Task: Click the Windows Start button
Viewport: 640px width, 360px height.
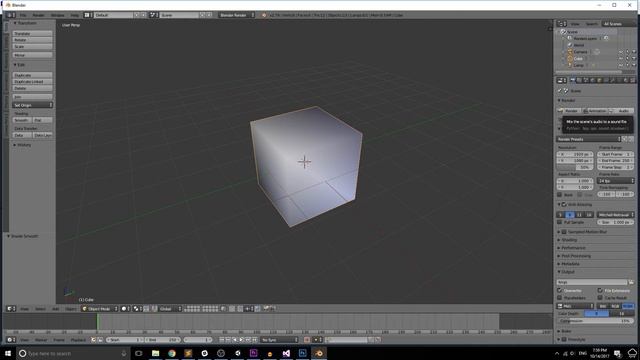Action: [x=8, y=353]
